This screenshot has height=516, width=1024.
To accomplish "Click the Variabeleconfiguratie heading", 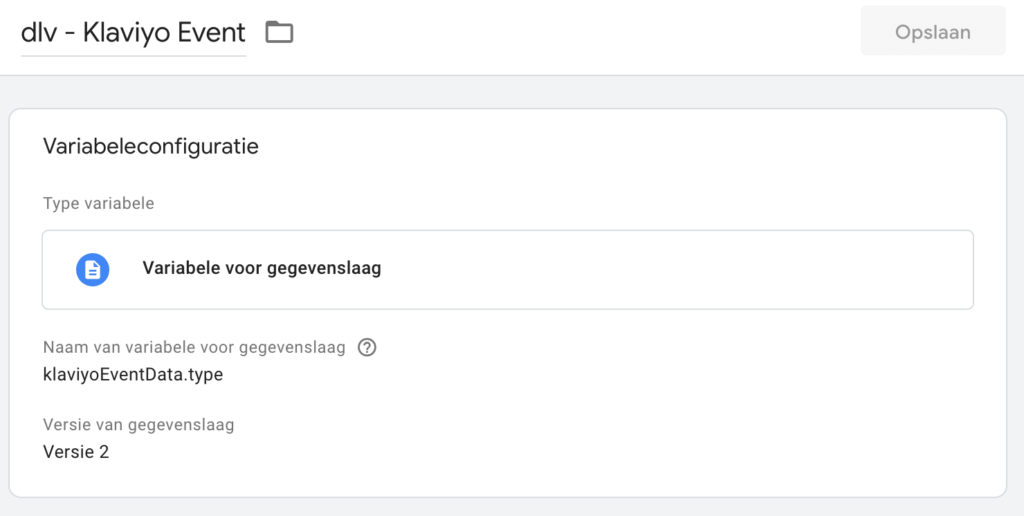I will click(151, 146).
